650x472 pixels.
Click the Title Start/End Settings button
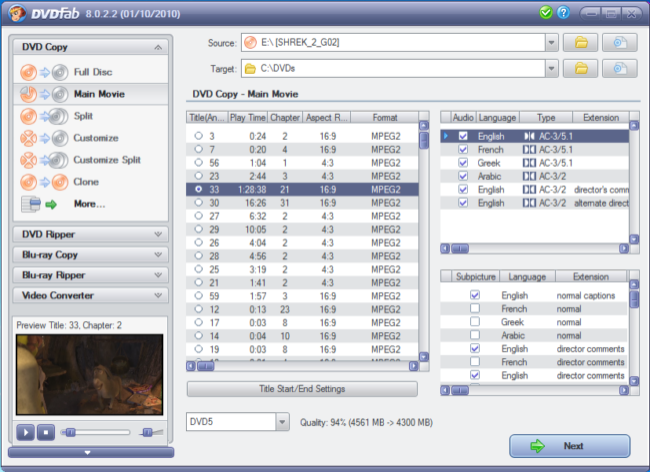pos(301,389)
